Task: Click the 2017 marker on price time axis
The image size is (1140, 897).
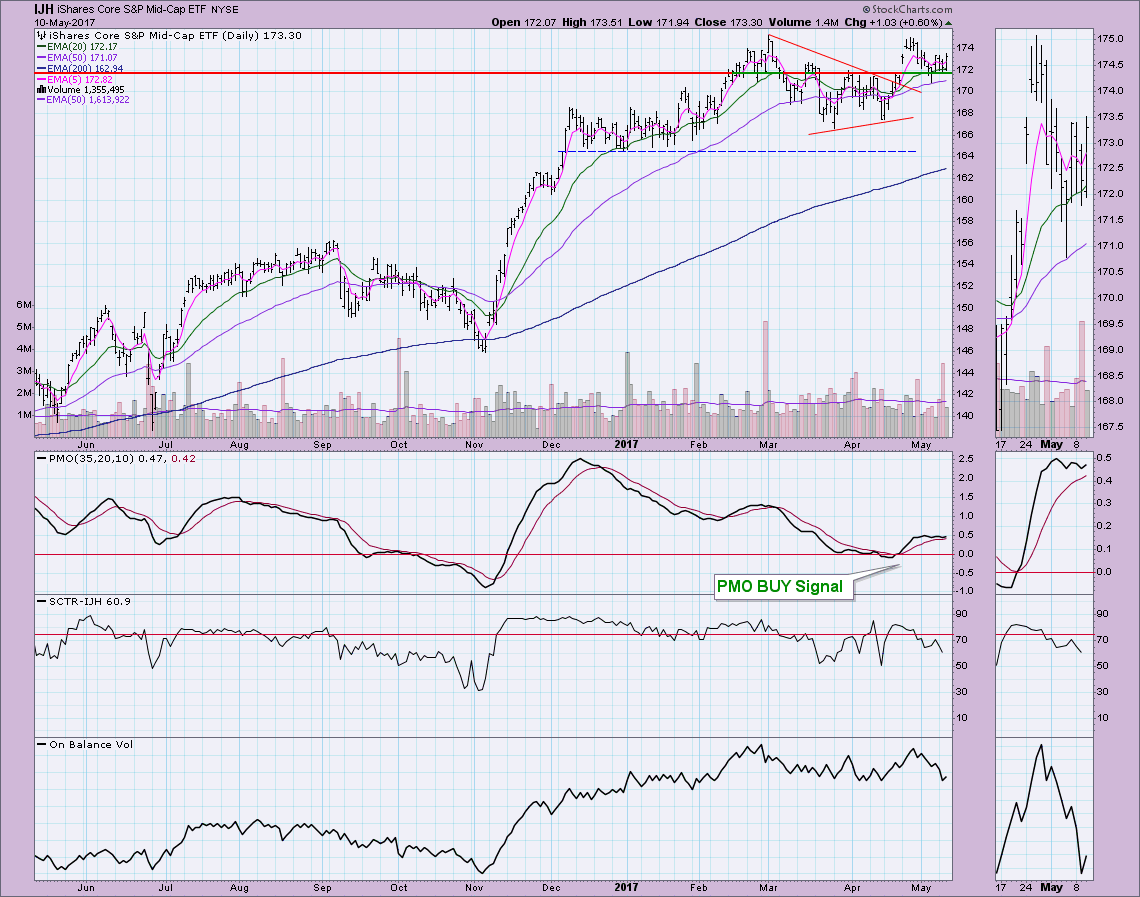Action: (627, 443)
